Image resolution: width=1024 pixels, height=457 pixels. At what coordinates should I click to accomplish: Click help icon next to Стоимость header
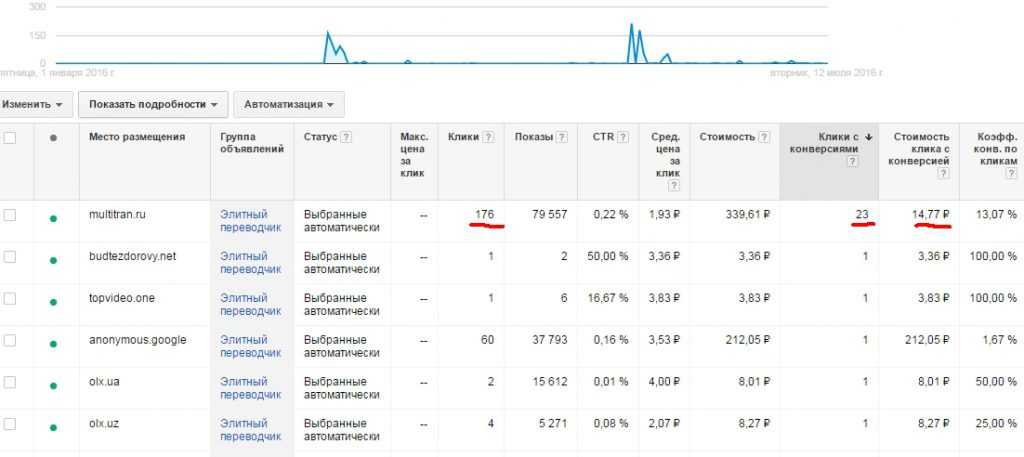pyautogui.click(x=765, y=138)
